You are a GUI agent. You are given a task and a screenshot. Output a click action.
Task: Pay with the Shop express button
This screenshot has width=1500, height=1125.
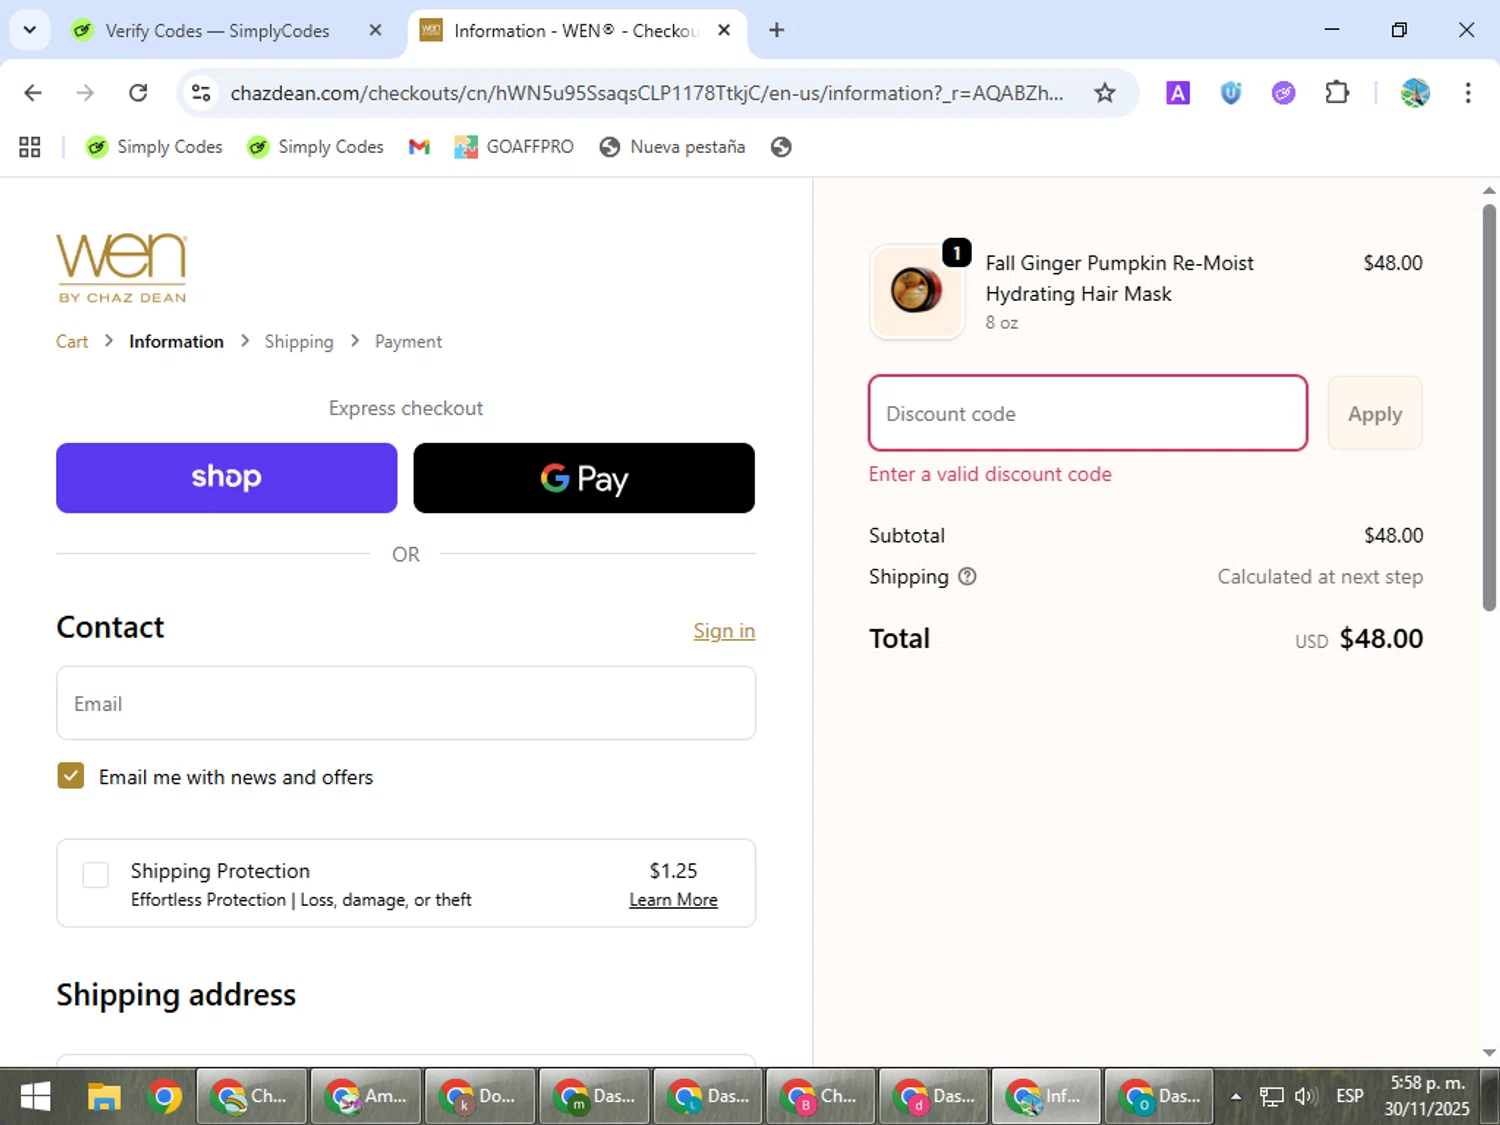coord(227,478)
